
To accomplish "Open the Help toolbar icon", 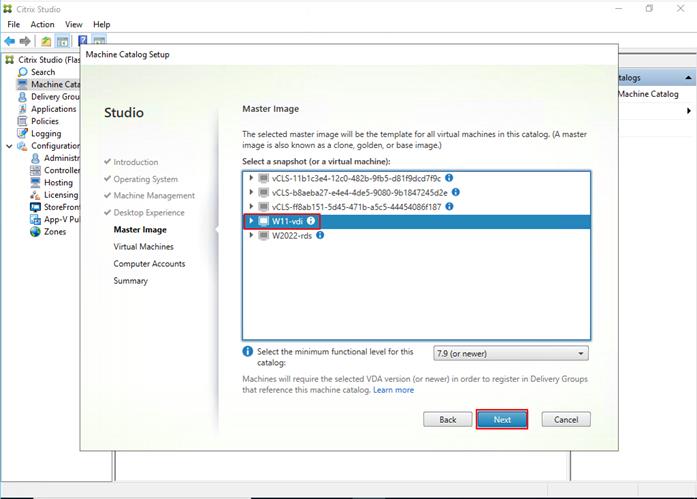I will [83, 41].
